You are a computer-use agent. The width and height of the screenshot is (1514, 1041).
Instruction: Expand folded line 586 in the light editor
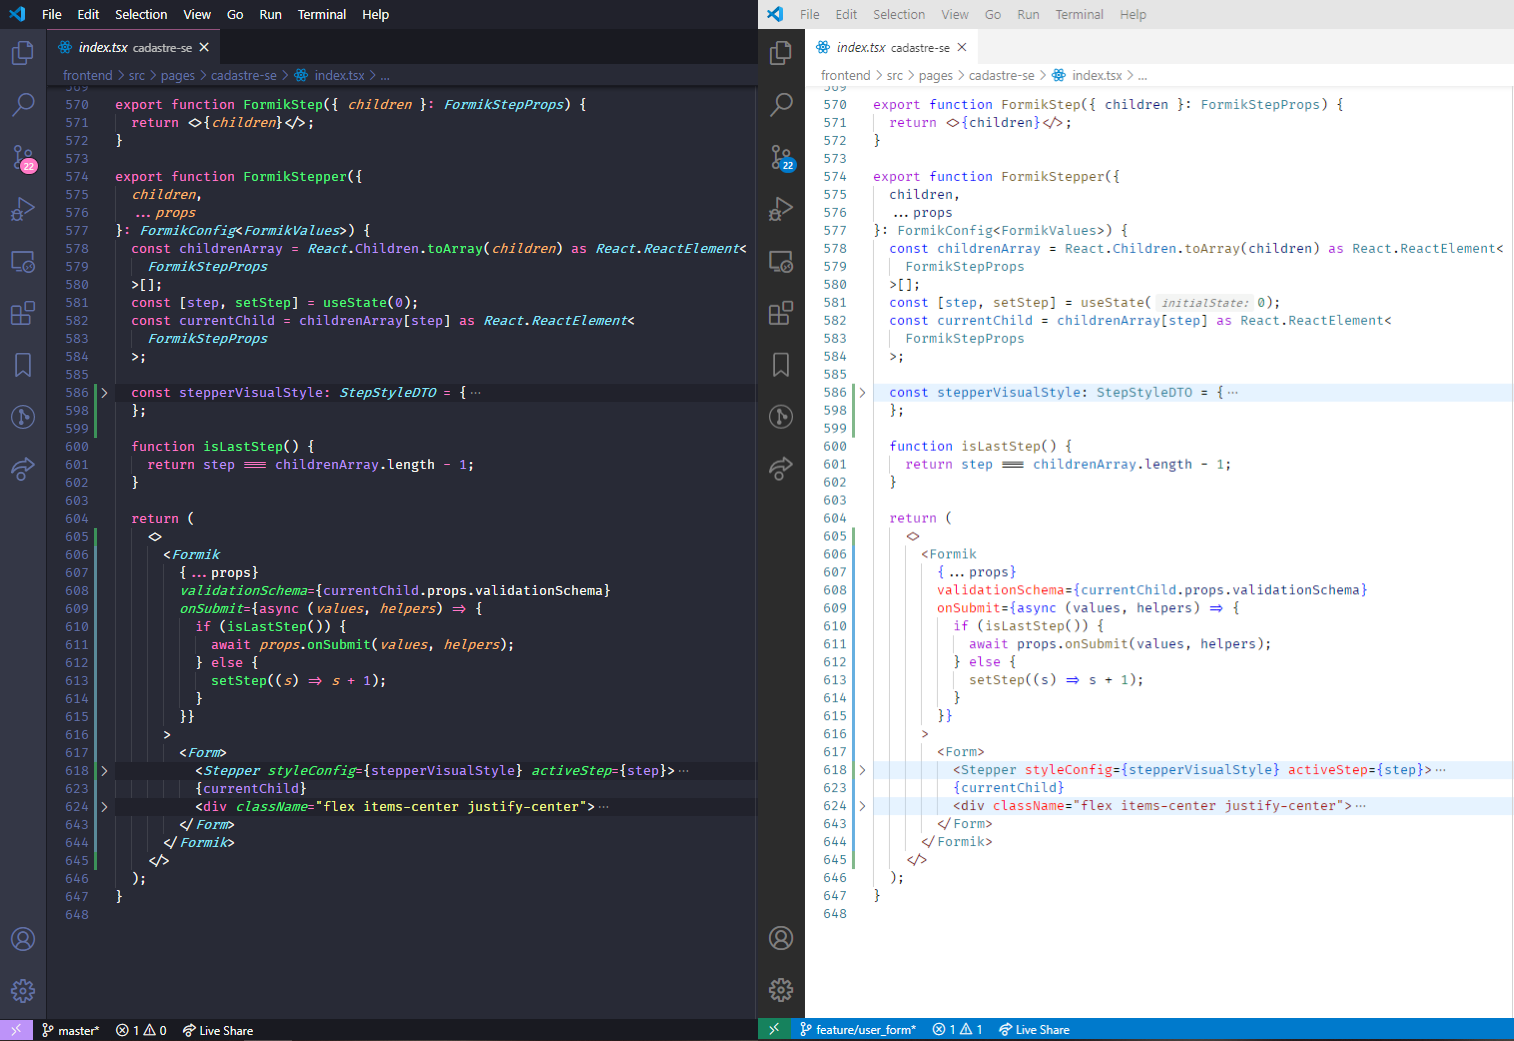(862, 393)
